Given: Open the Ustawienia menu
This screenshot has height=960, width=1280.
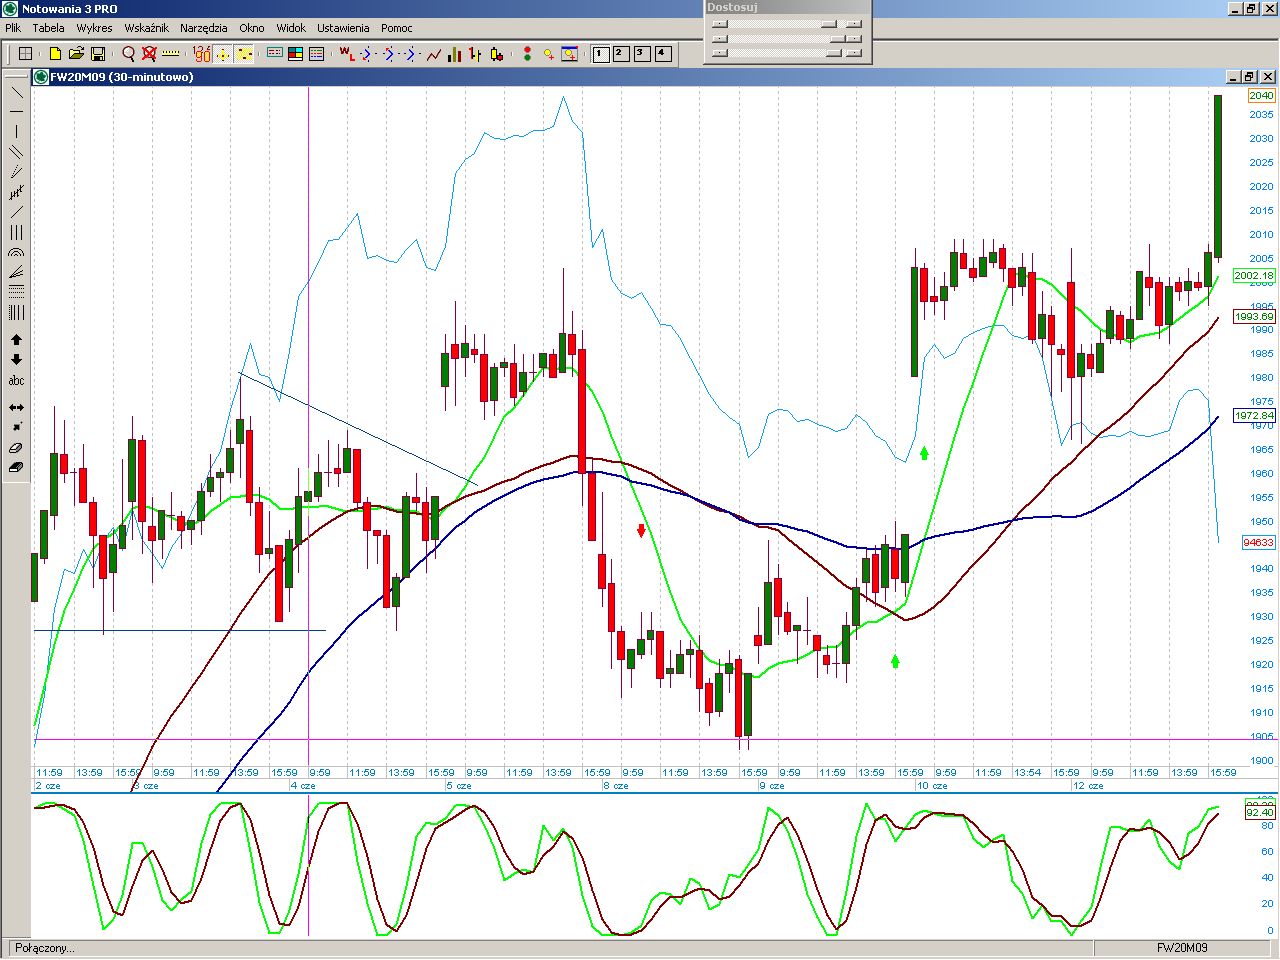Looking at the screenshot, I should coord(343,28).
